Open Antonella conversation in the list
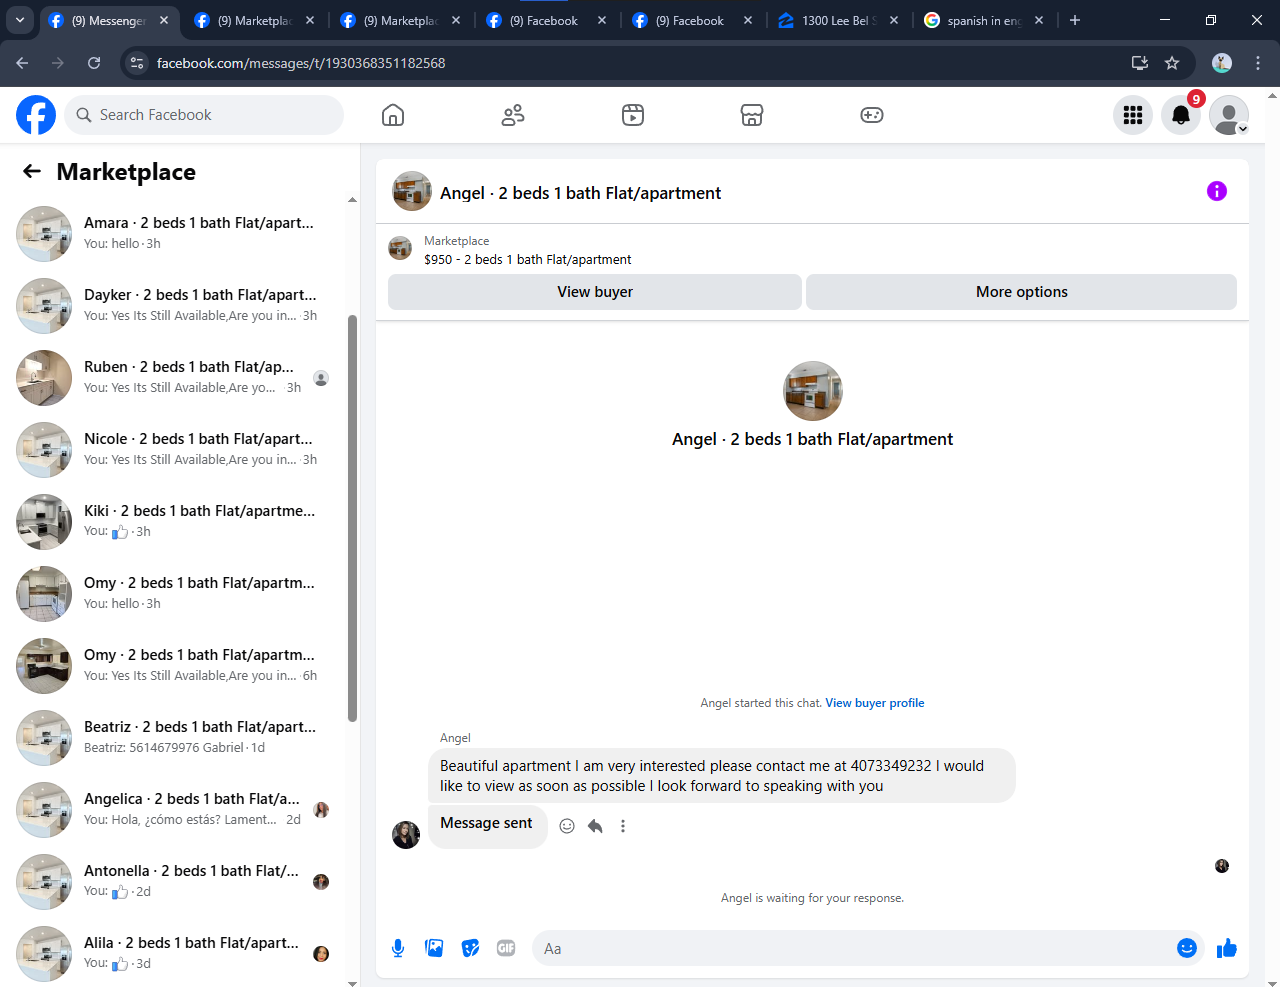This screenshot has height=987, width=1280. (x=176, y=882)
